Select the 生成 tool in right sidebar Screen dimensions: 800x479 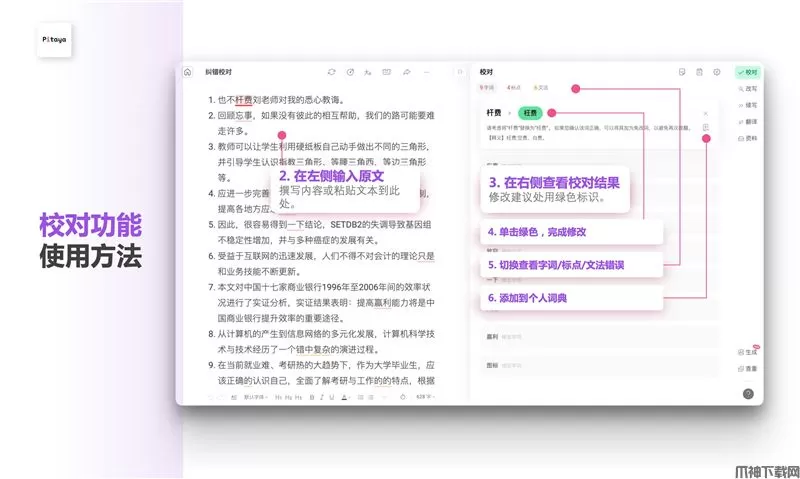click(747, 352)
